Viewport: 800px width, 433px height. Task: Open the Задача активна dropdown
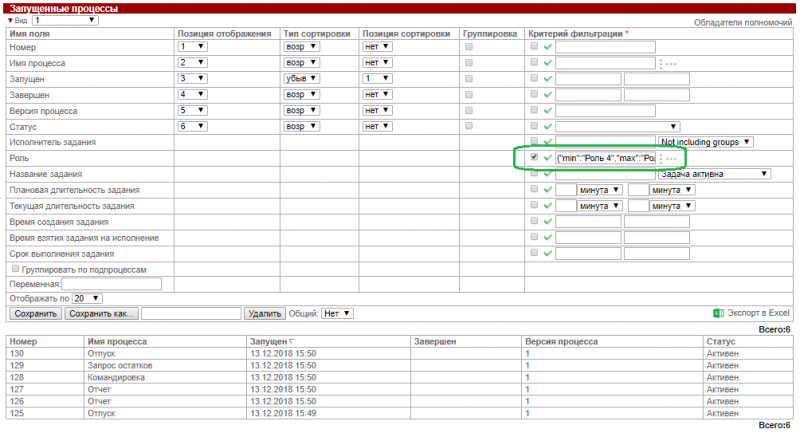point(714,173)
